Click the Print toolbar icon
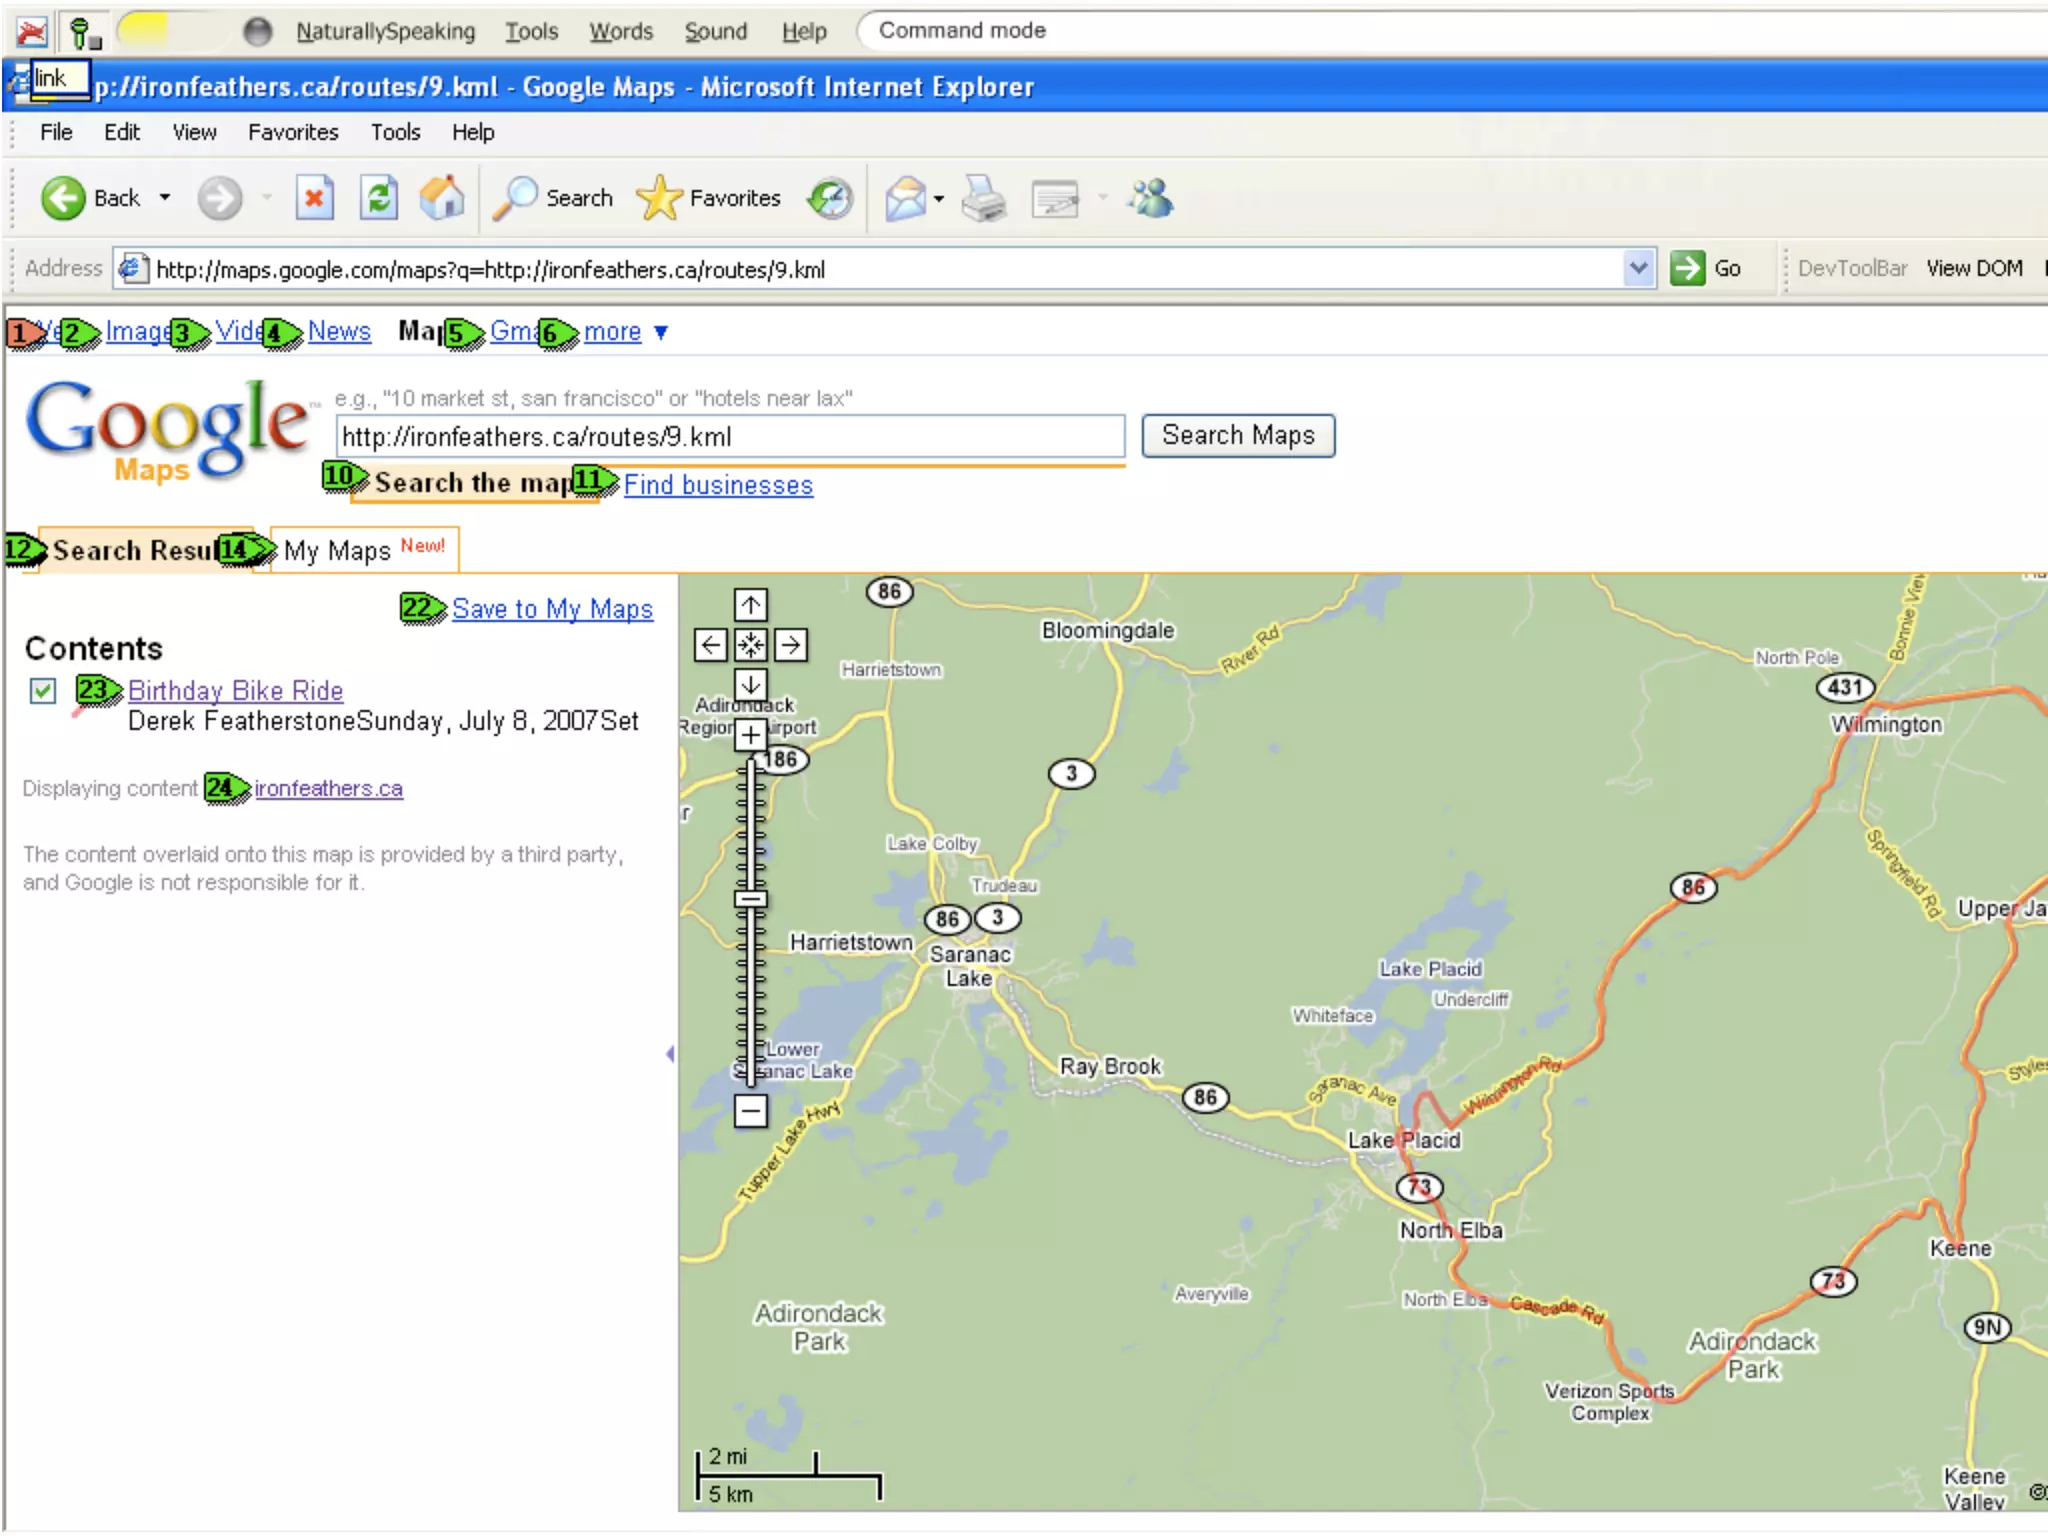Viewport: 2048px width, 1536px height. click(x=984, y=198)
